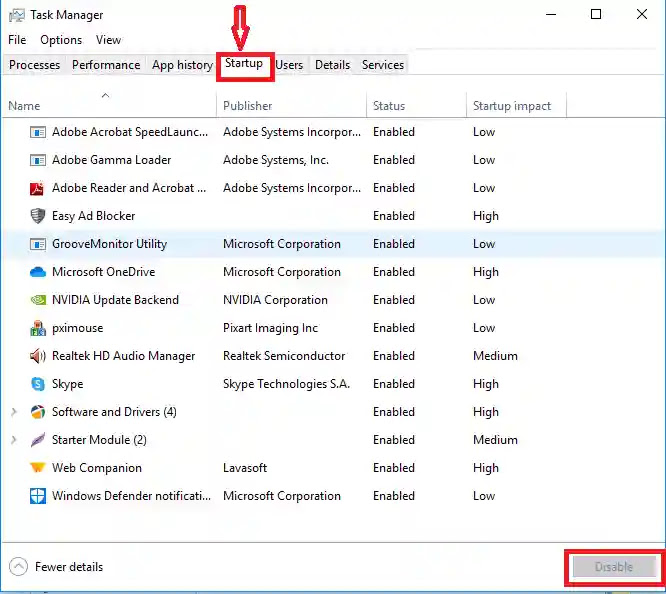Viewport: 666px width, 594px height.
Task: Click the Disable button
Action: 614,567
